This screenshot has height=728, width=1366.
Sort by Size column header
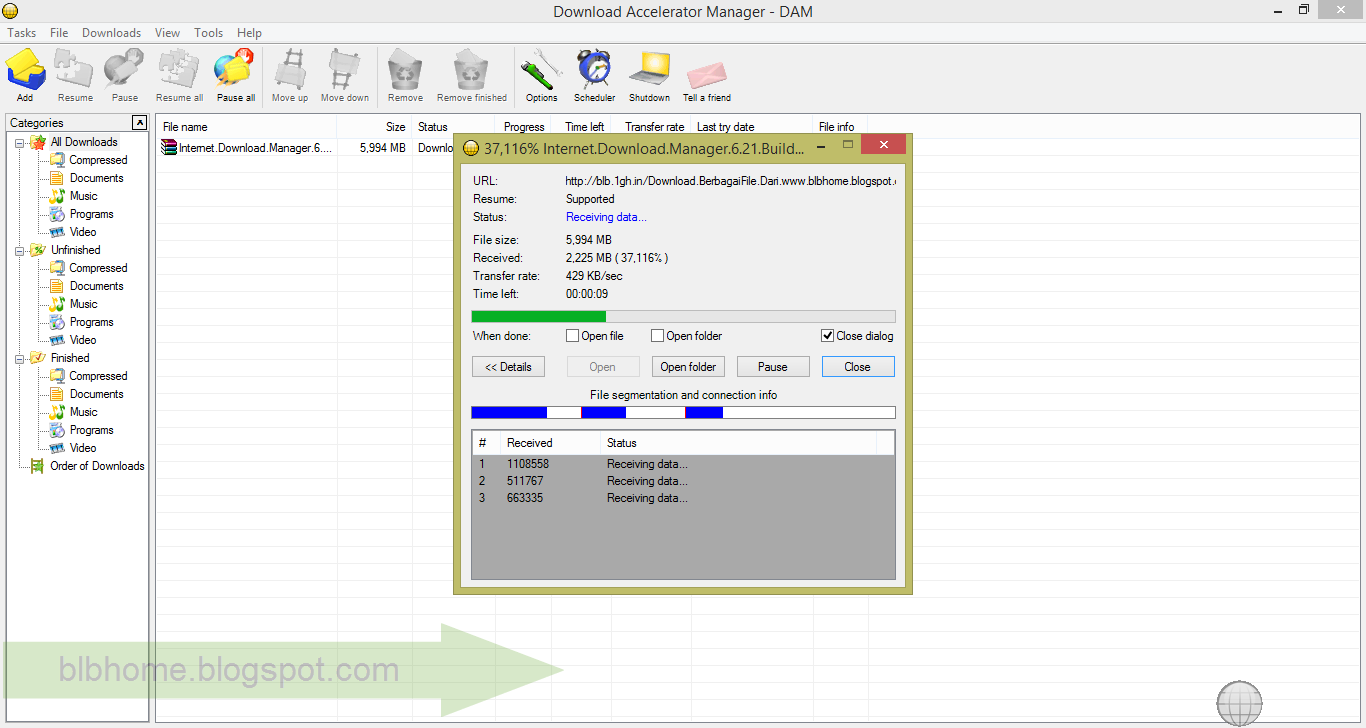(374, 127)
